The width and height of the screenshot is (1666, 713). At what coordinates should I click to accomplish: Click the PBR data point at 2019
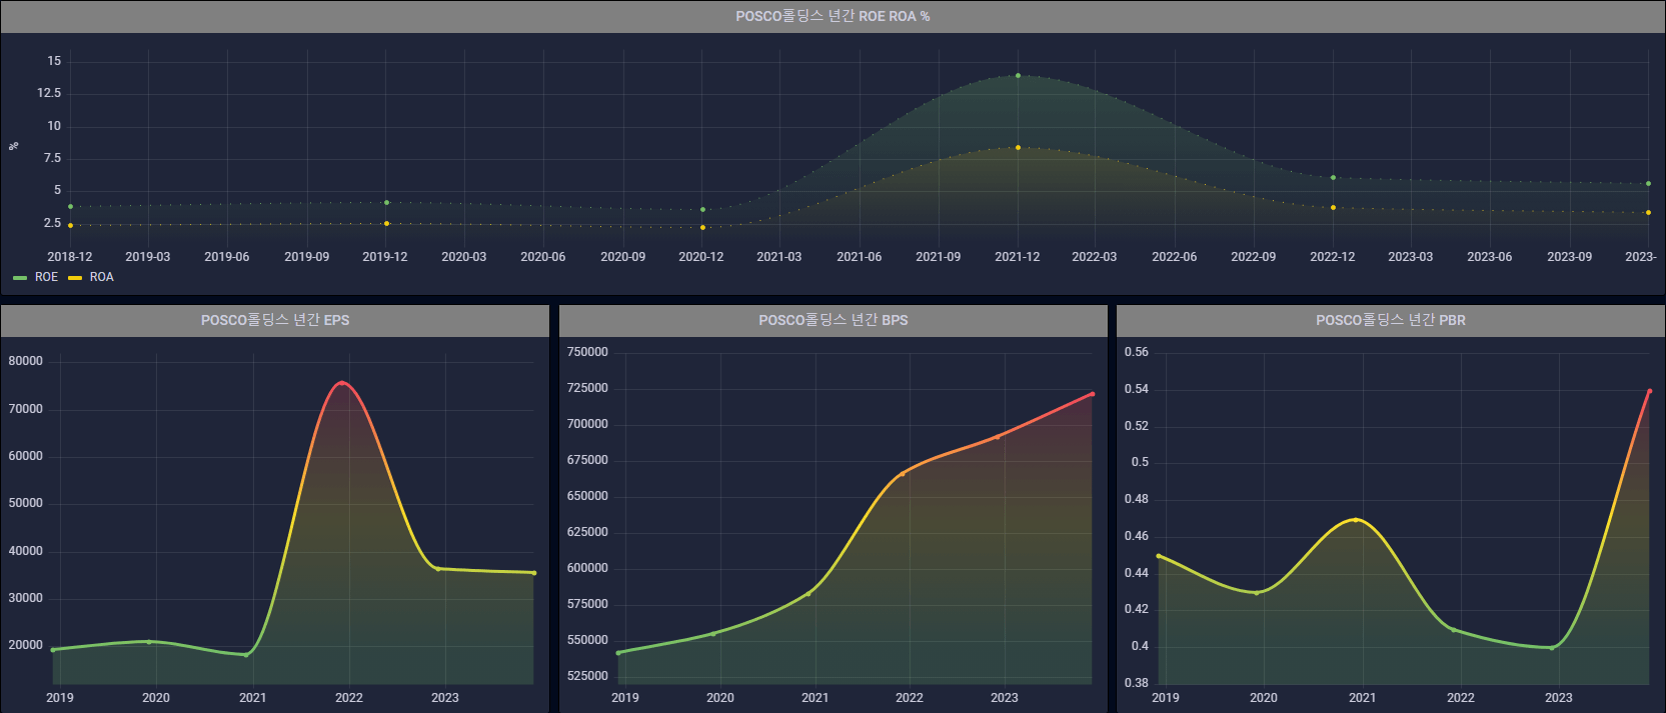click(1159, 556)
